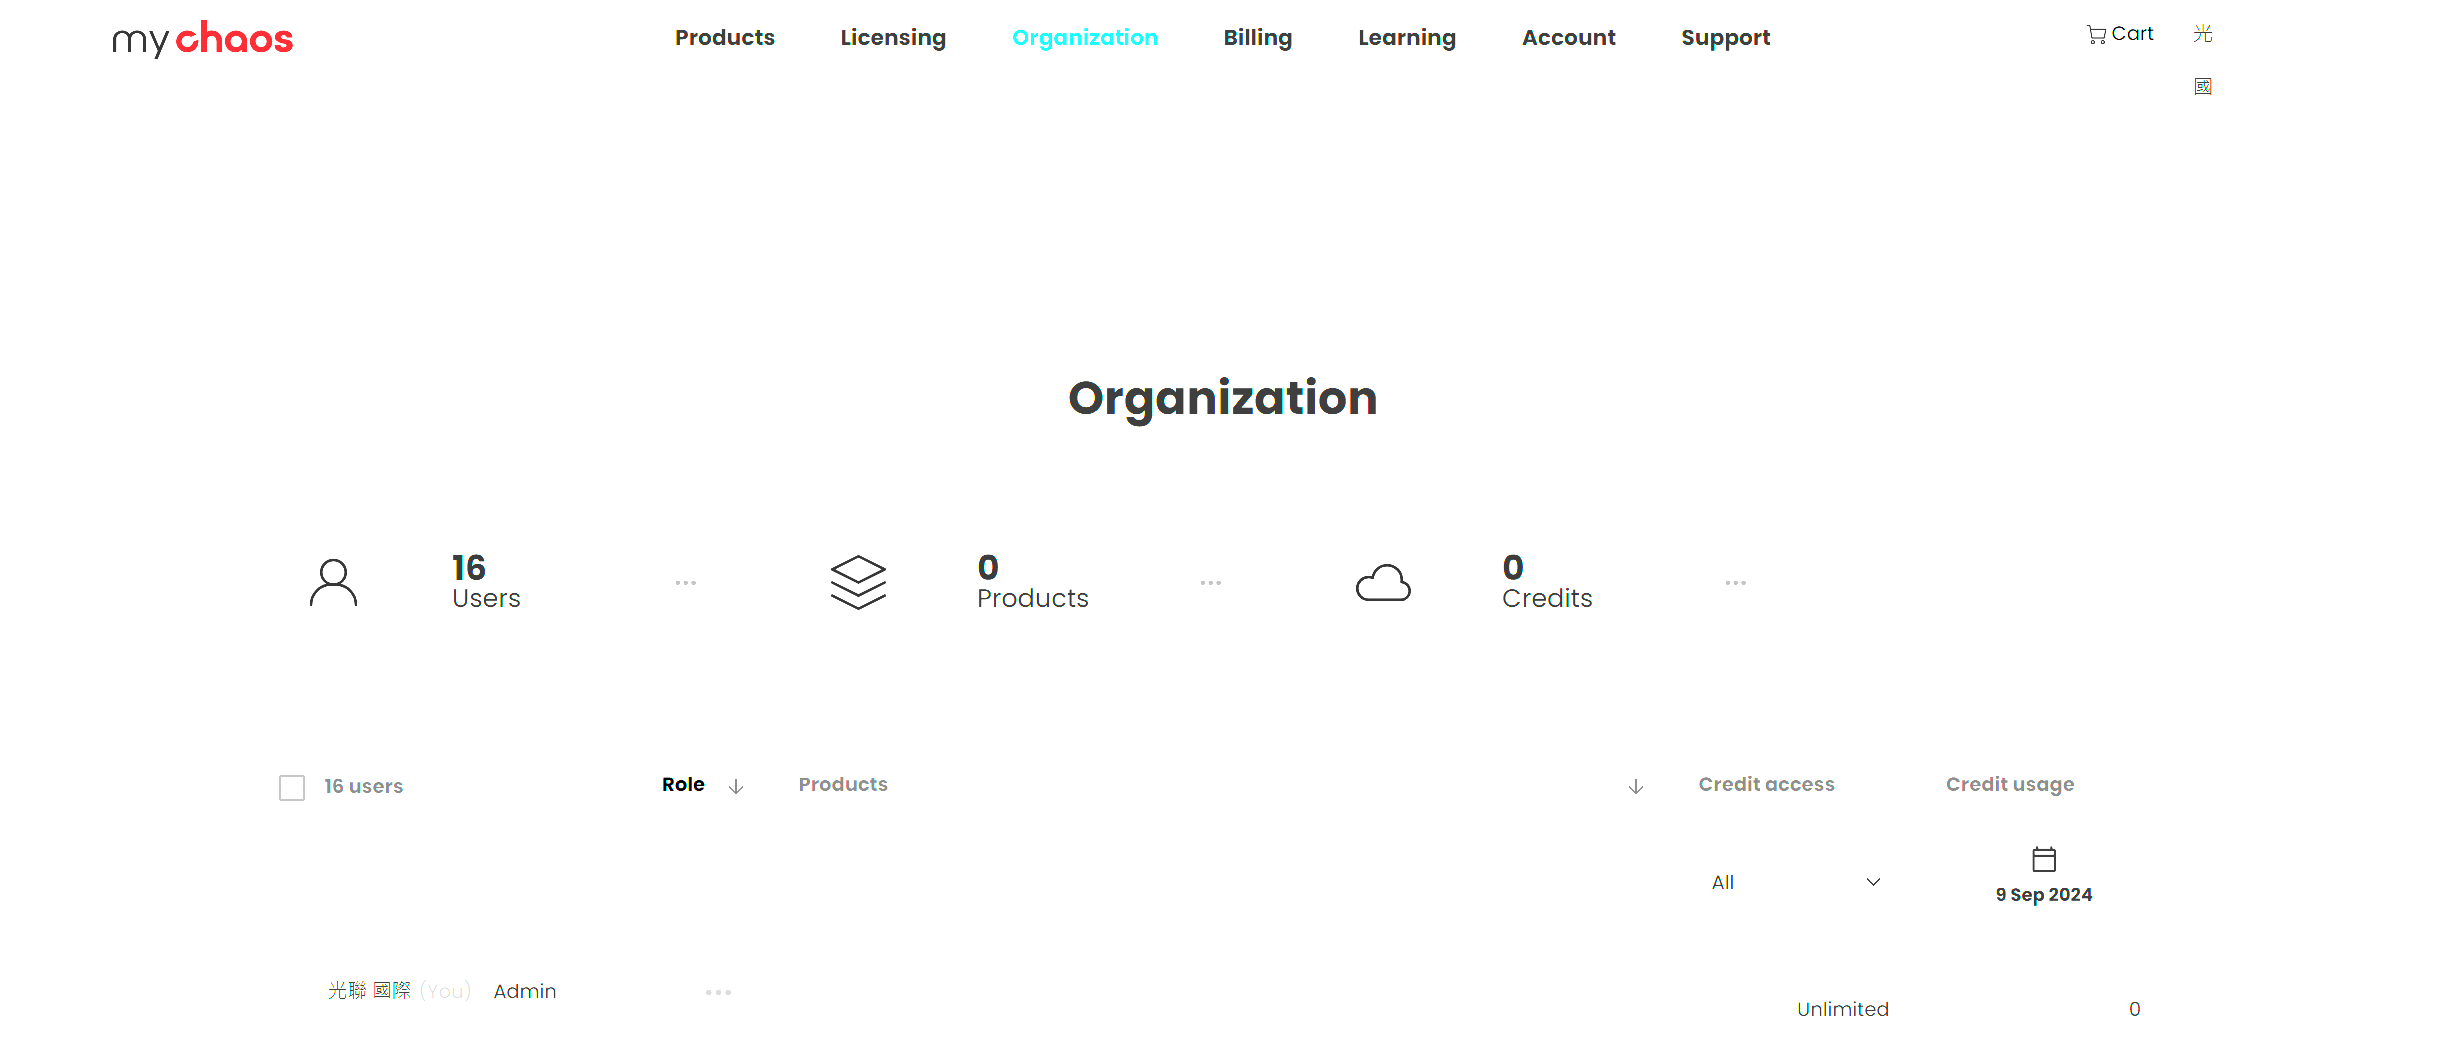Open the Billing menu item
This screenshot has height=1039, width=2440.
[x=1258, y=38]
